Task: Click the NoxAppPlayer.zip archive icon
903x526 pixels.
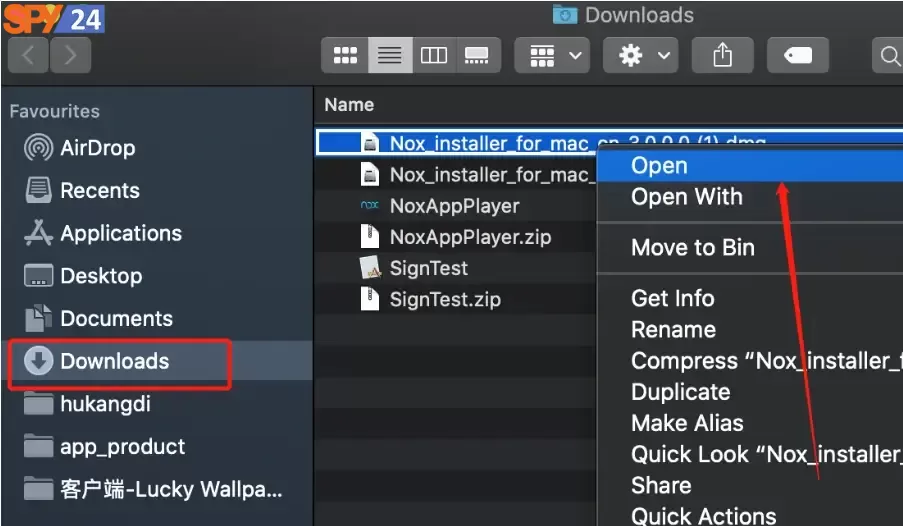Action: pos(370,237)
